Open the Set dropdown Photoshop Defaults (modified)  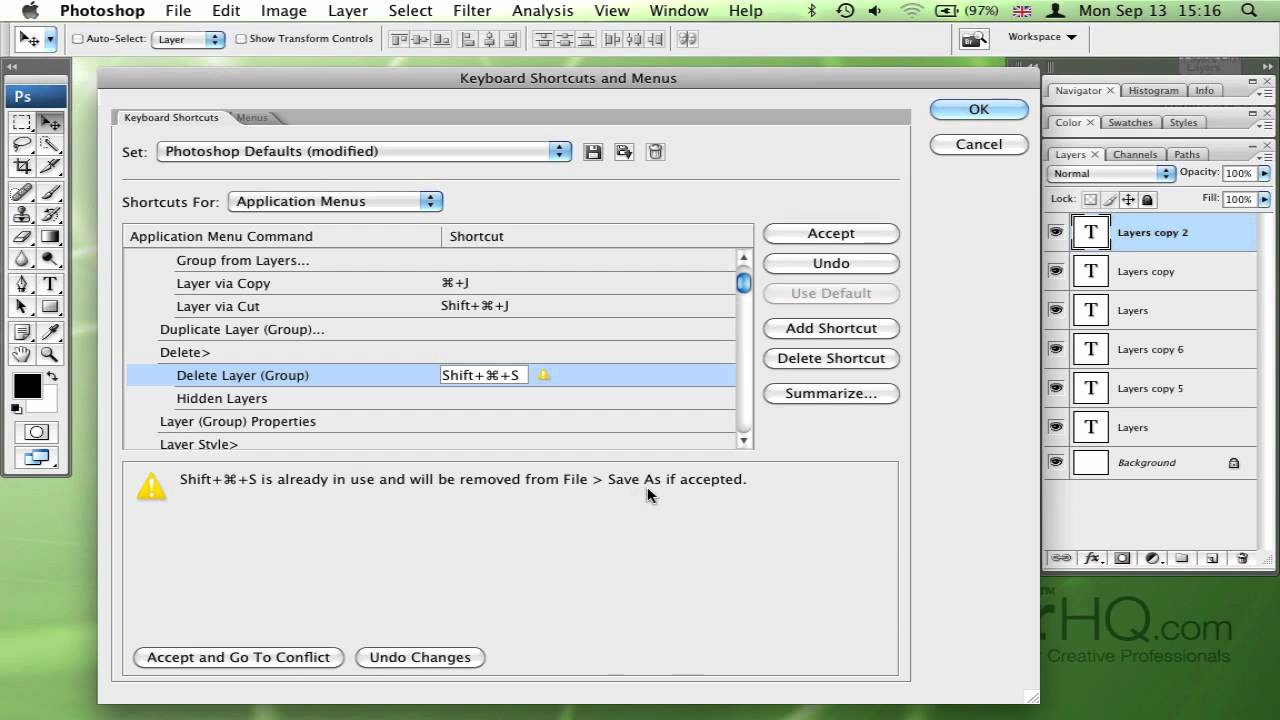364,152
